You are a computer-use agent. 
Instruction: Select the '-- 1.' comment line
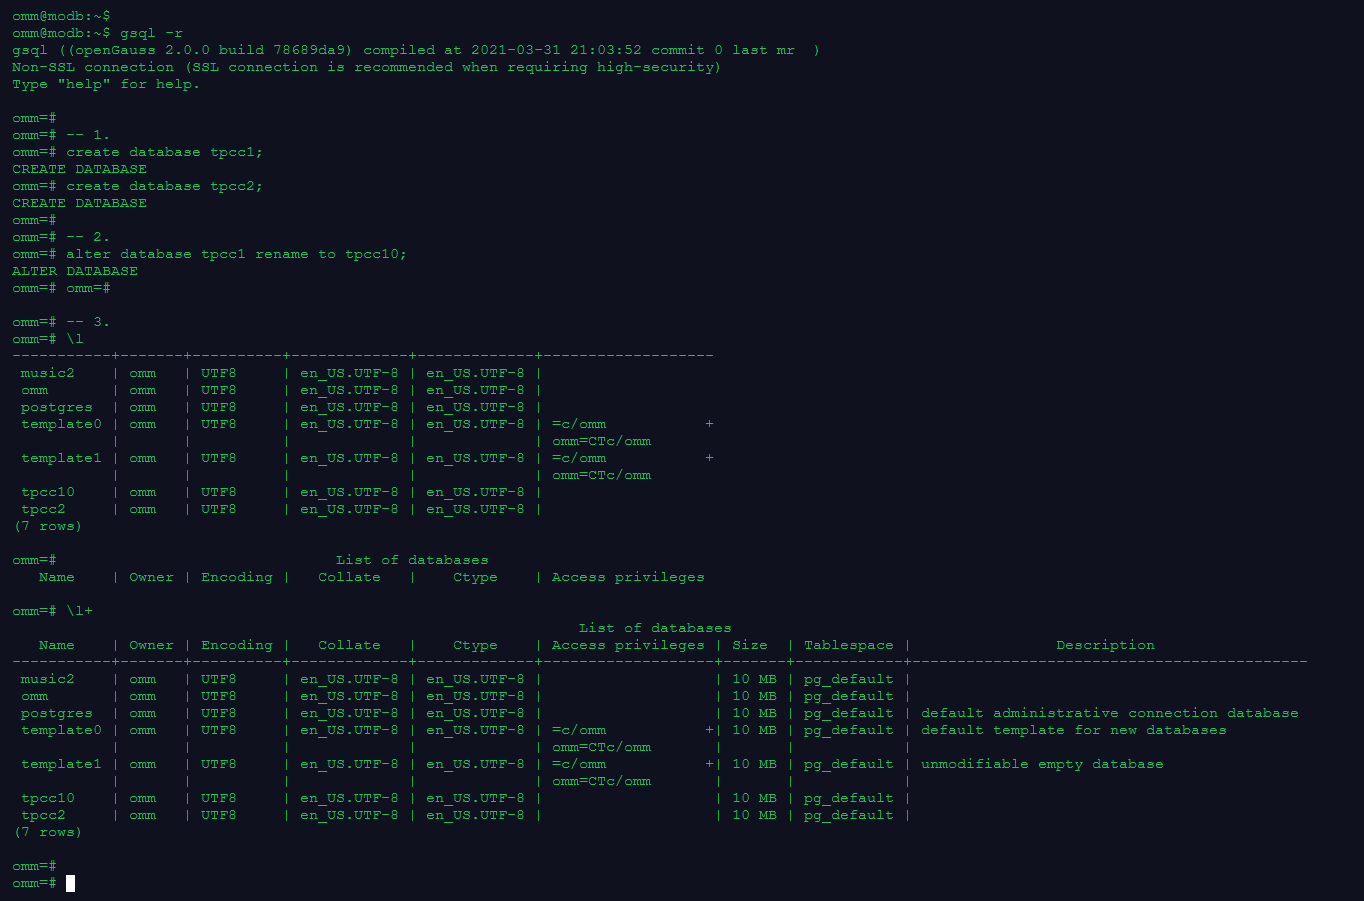pyautogui.click(x=88, y=135)
